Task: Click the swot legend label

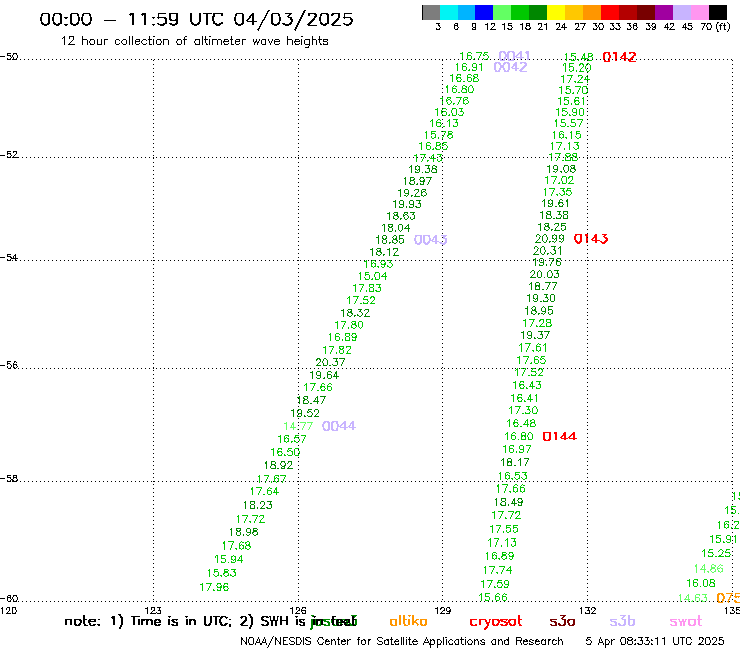Action: point(686,621)
